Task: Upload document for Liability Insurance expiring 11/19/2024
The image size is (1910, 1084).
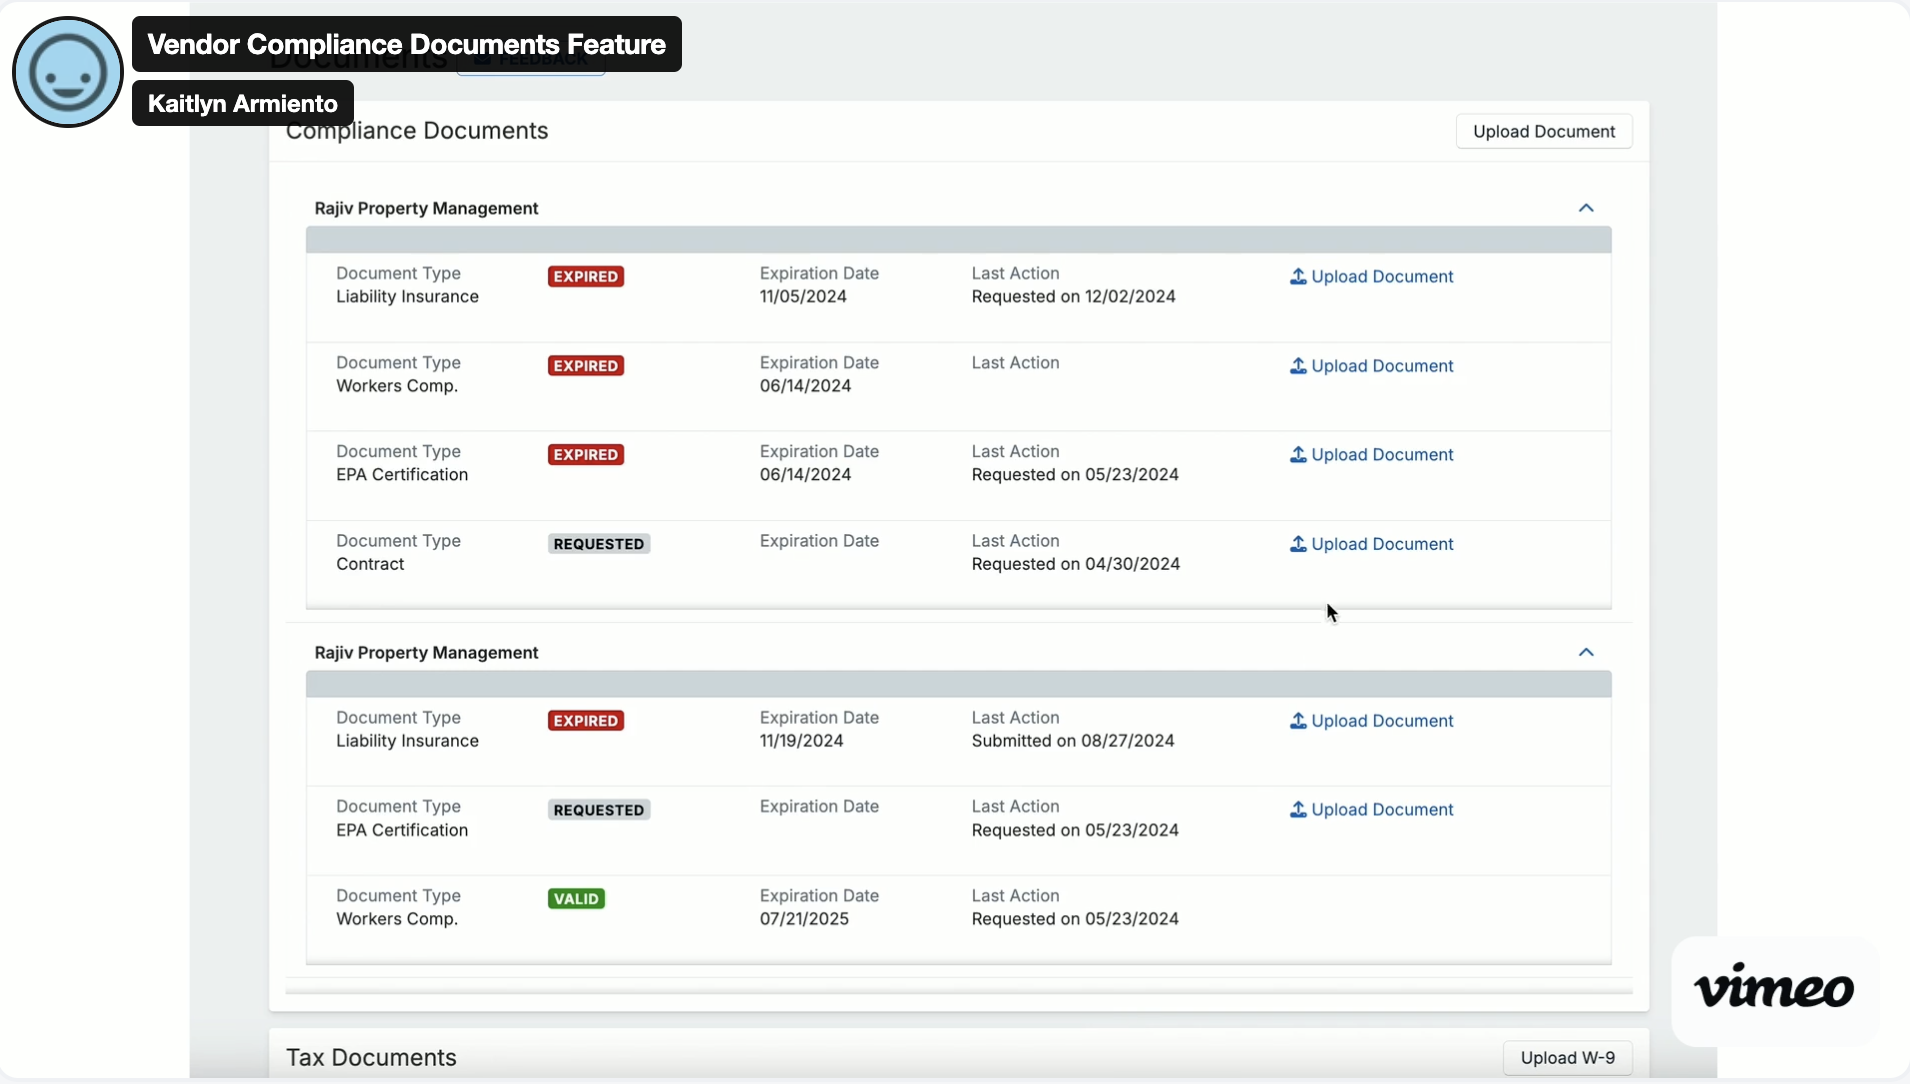Action: (x=1371, y=721)
